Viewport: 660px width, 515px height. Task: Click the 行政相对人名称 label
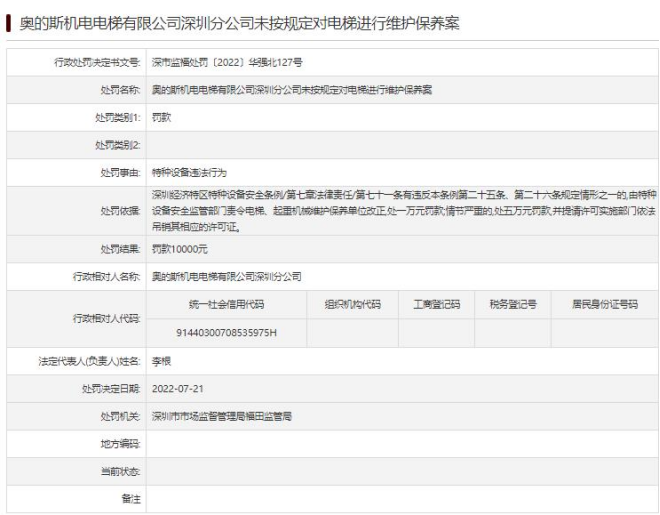[106, 277]
